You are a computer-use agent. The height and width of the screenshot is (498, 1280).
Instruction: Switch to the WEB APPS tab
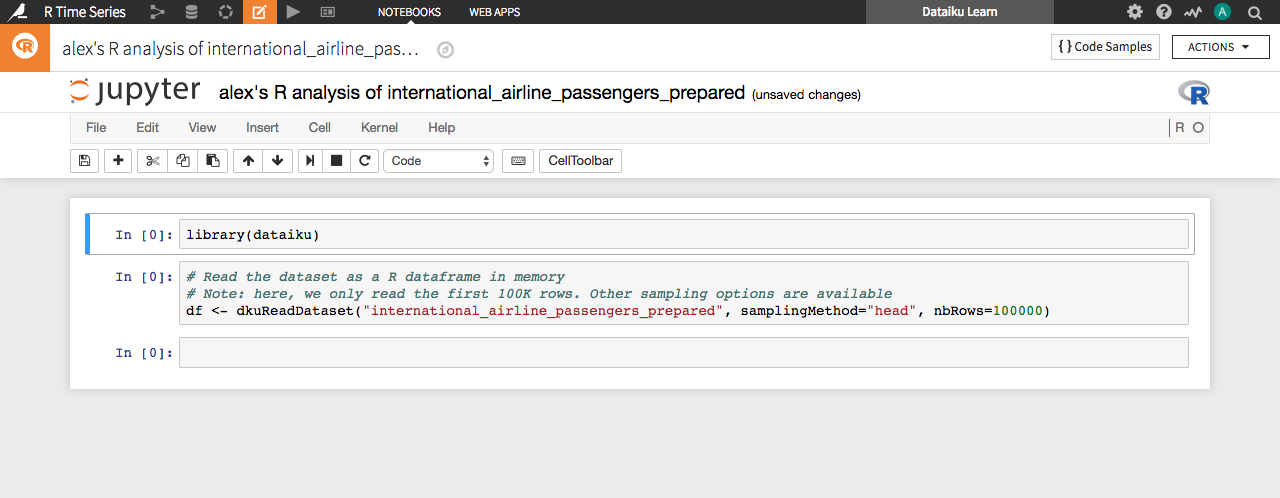pyautogui.click(x=494, y=12)
